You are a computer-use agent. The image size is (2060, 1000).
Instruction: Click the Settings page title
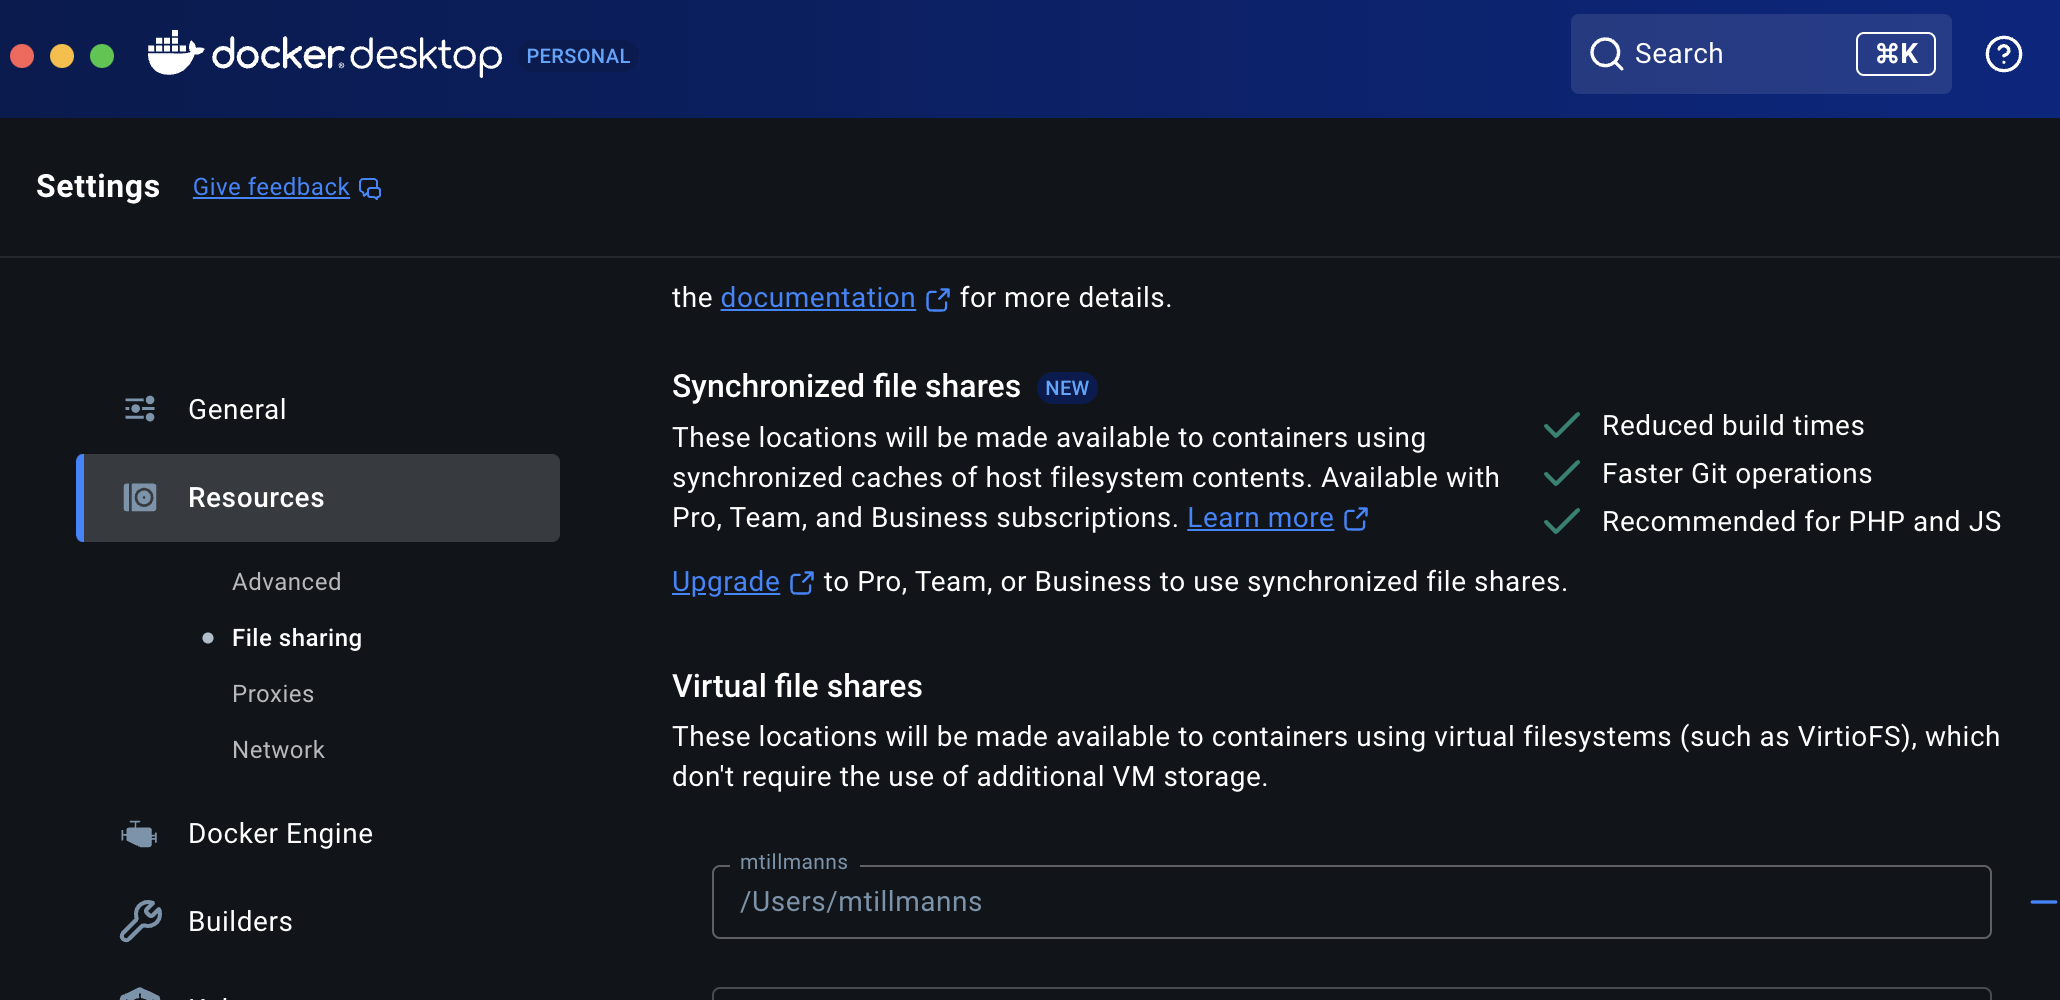pos(98,187)
